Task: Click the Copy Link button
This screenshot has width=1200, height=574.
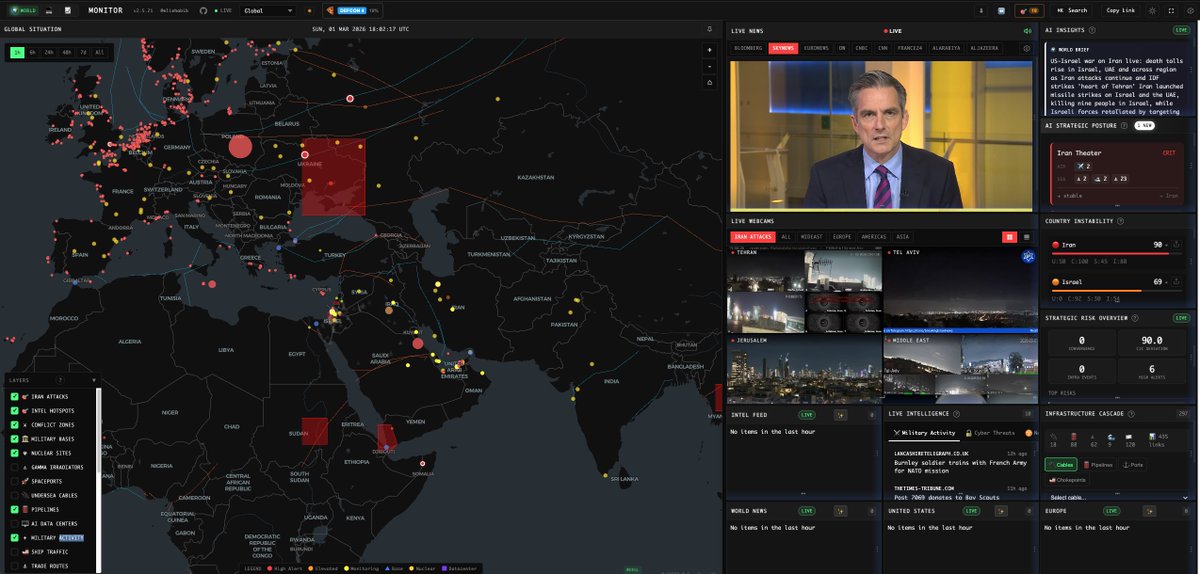Action: point(1121,10)
